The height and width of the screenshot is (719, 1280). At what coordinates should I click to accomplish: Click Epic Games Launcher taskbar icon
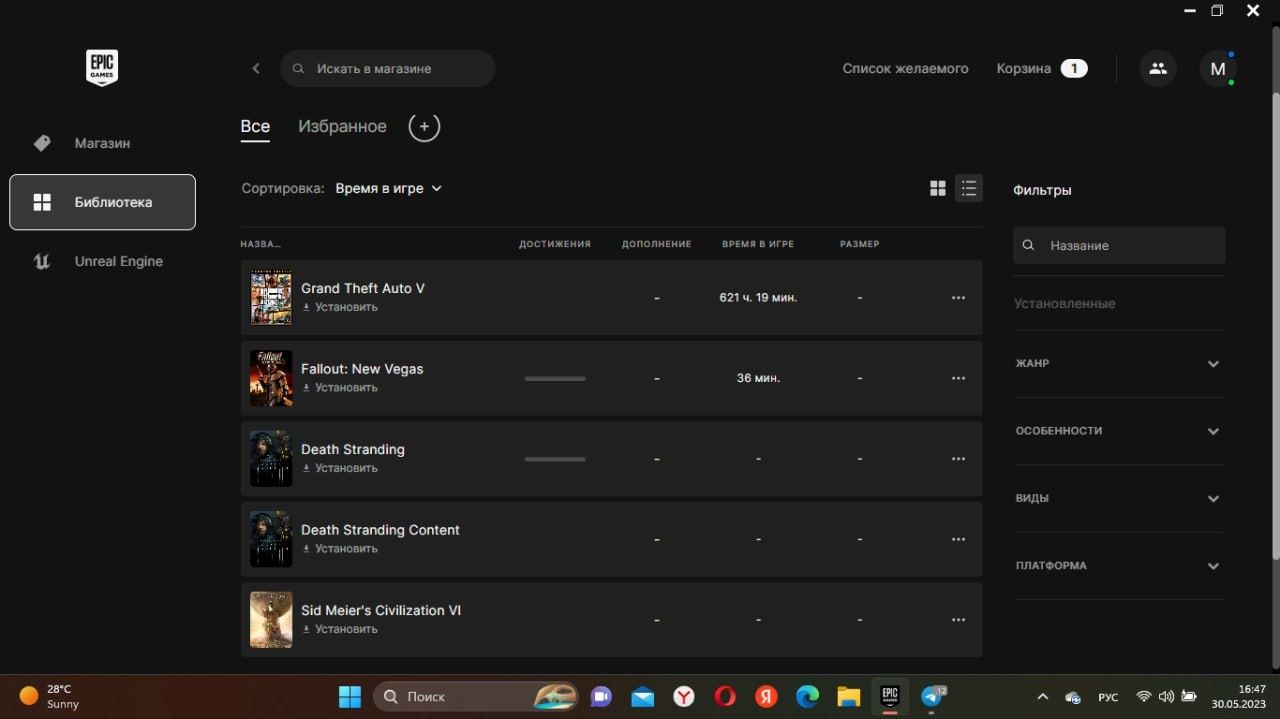[x=889, y=696]
